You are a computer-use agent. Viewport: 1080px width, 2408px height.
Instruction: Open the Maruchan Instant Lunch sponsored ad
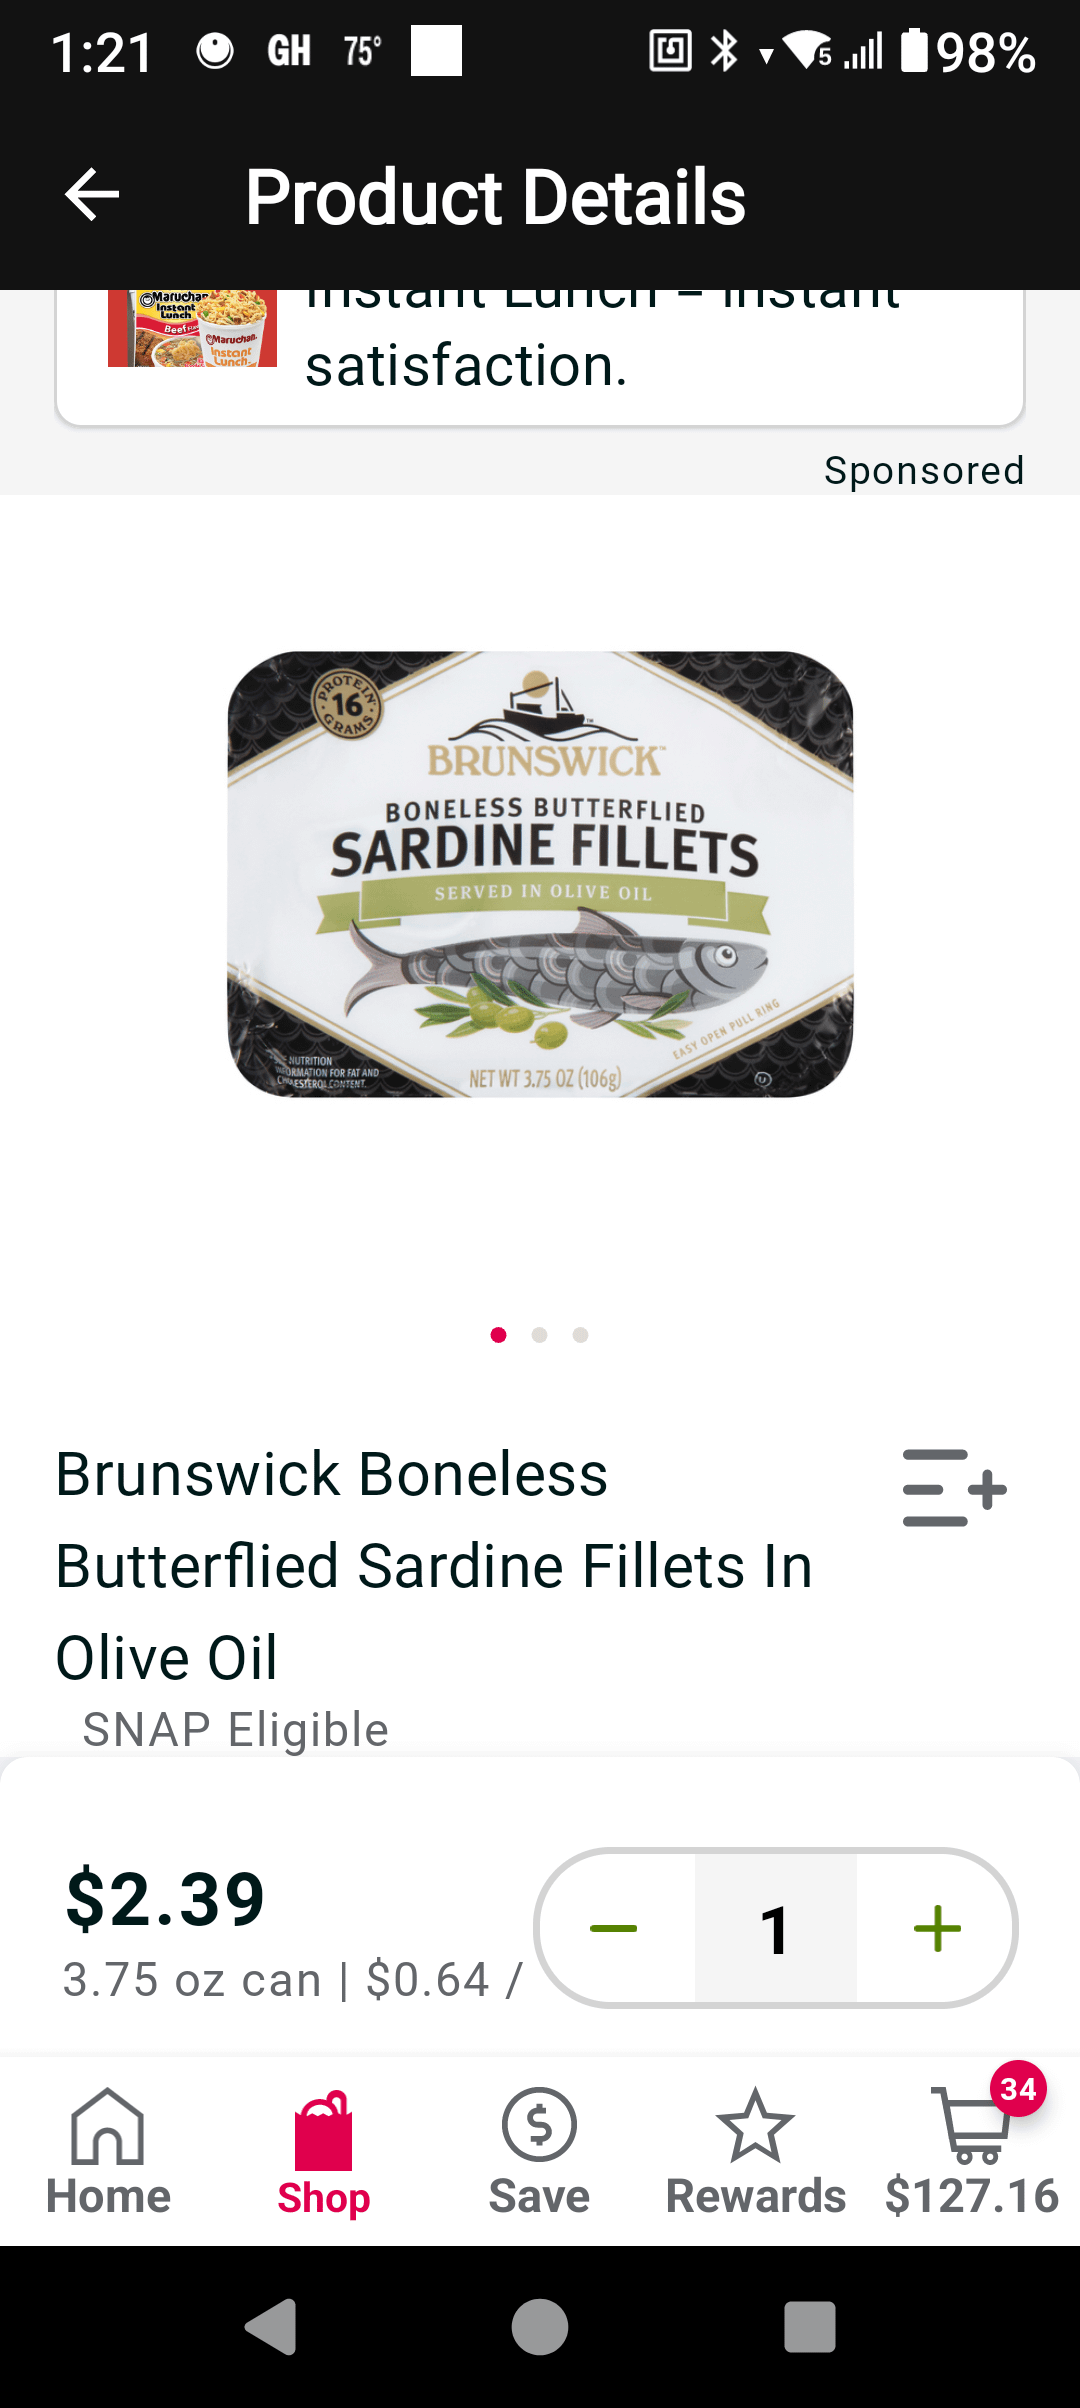click(x=540, y=357)
